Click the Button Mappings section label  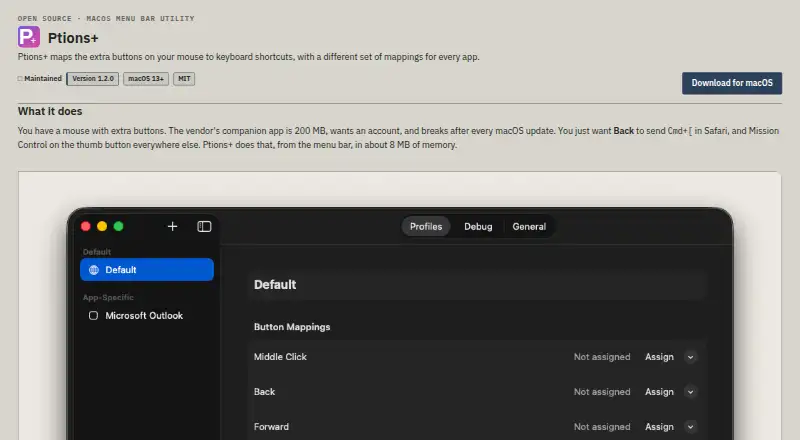pos(292,327)
